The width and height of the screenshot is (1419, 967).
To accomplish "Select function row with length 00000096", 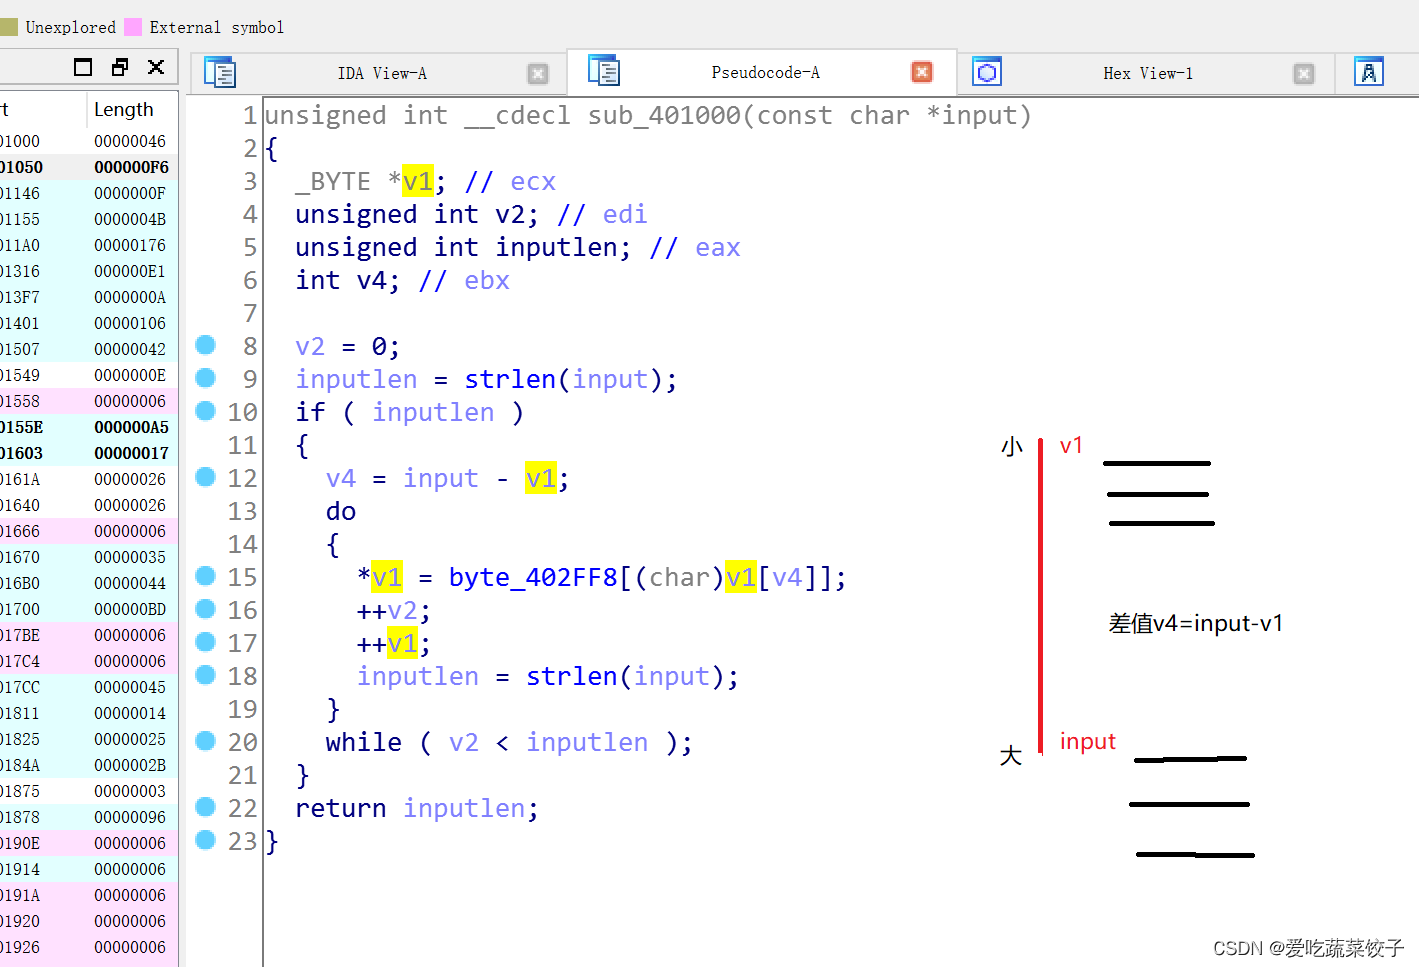I will pyautogui.click(x=89, y=817).
